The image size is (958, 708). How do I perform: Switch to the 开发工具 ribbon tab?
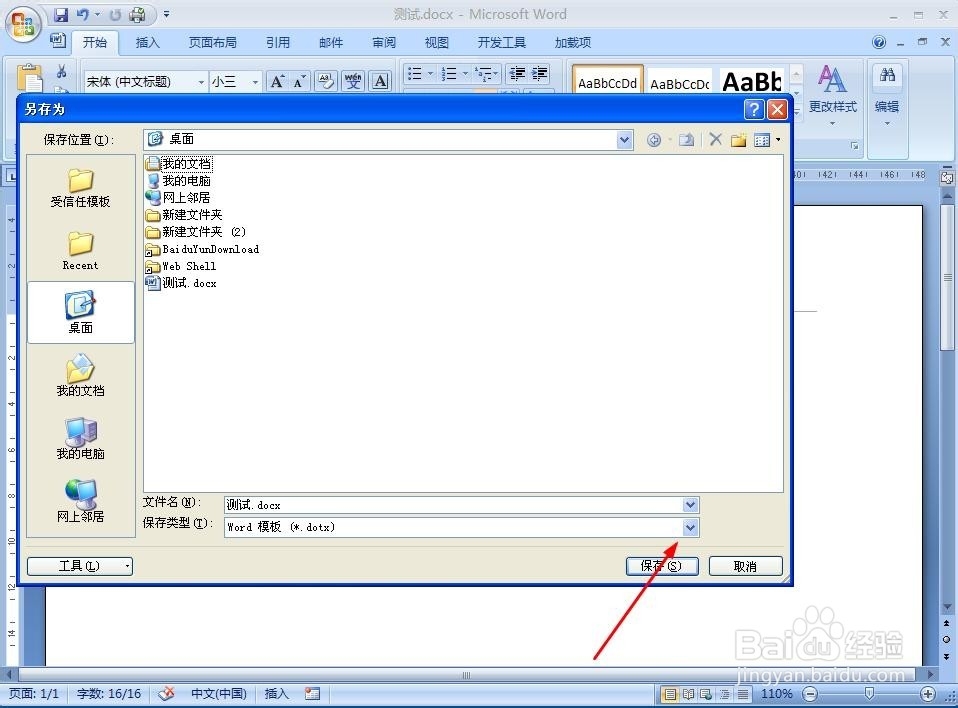[x=502, y=42]
